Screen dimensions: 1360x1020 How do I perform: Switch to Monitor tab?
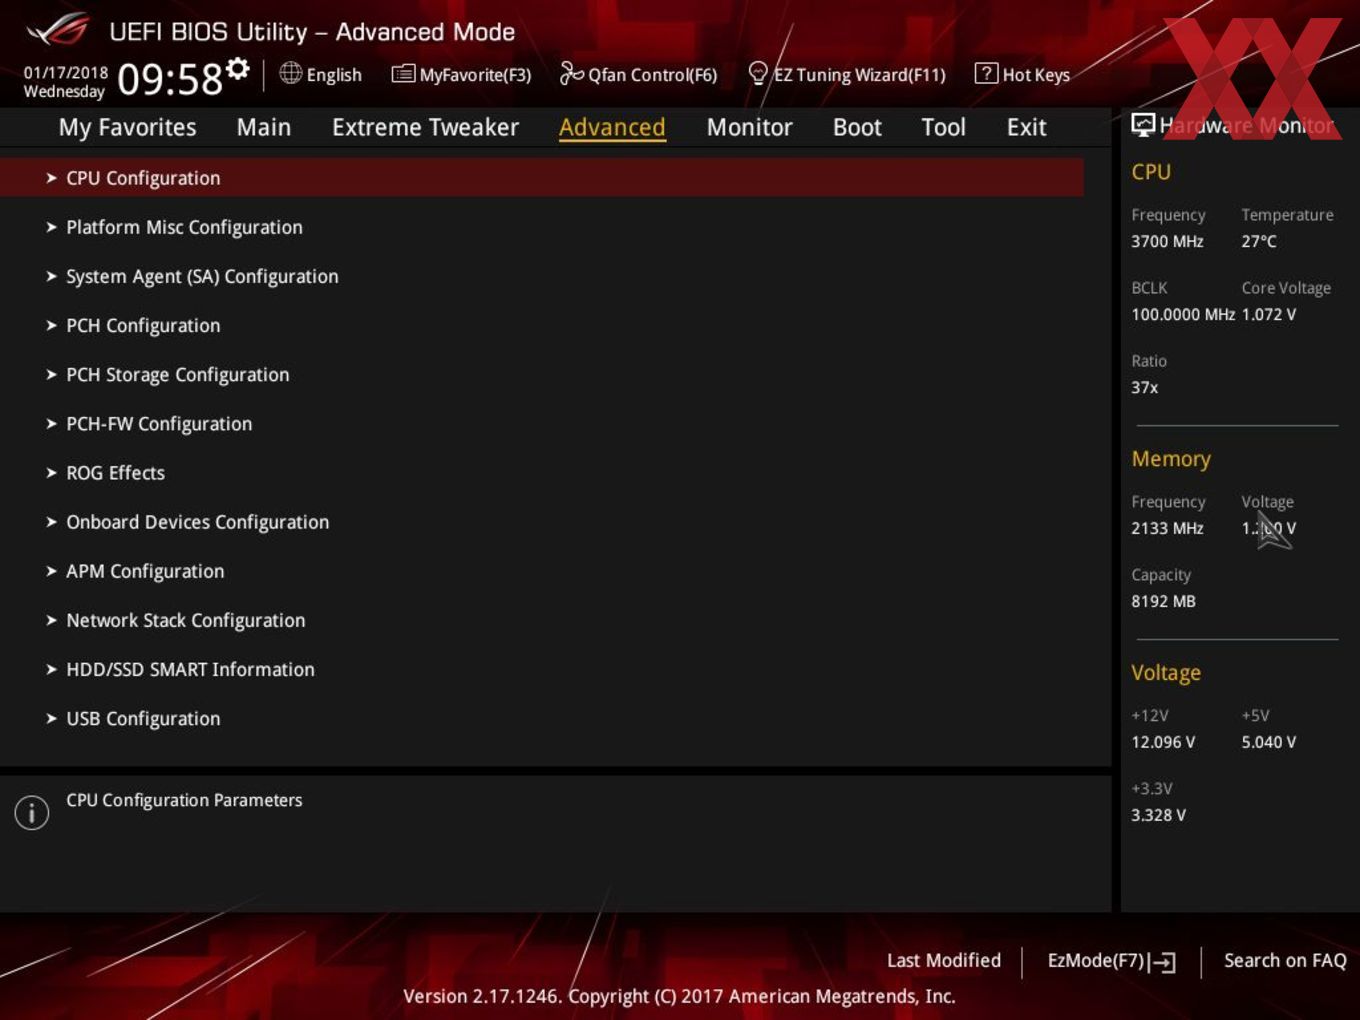749,127
